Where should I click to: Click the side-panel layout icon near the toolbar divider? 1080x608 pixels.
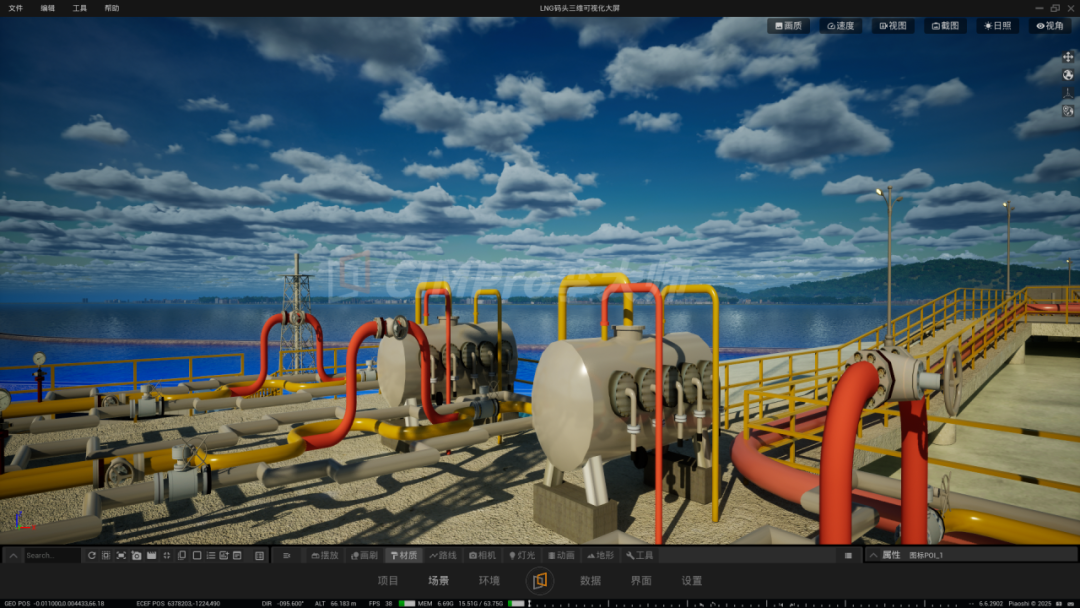(260, 555)
